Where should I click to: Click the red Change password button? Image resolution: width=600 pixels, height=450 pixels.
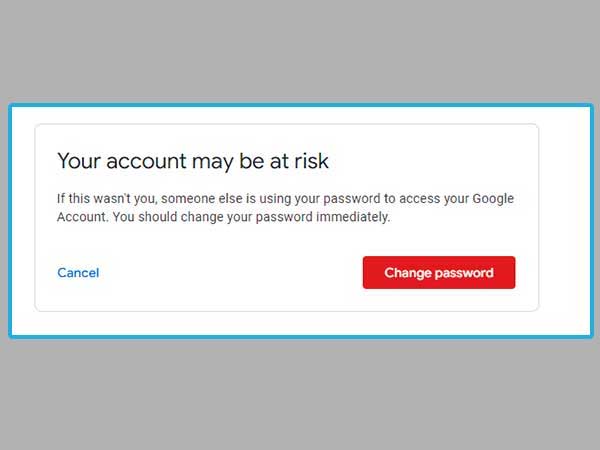439,272
